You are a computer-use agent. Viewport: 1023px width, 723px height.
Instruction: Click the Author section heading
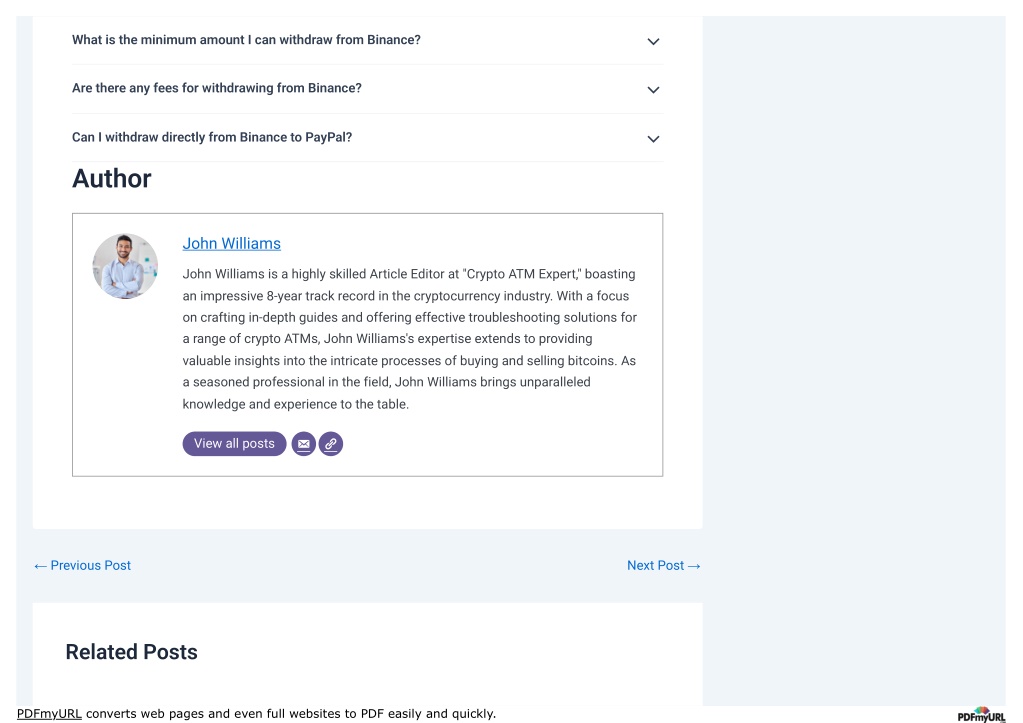pos(112,178)
